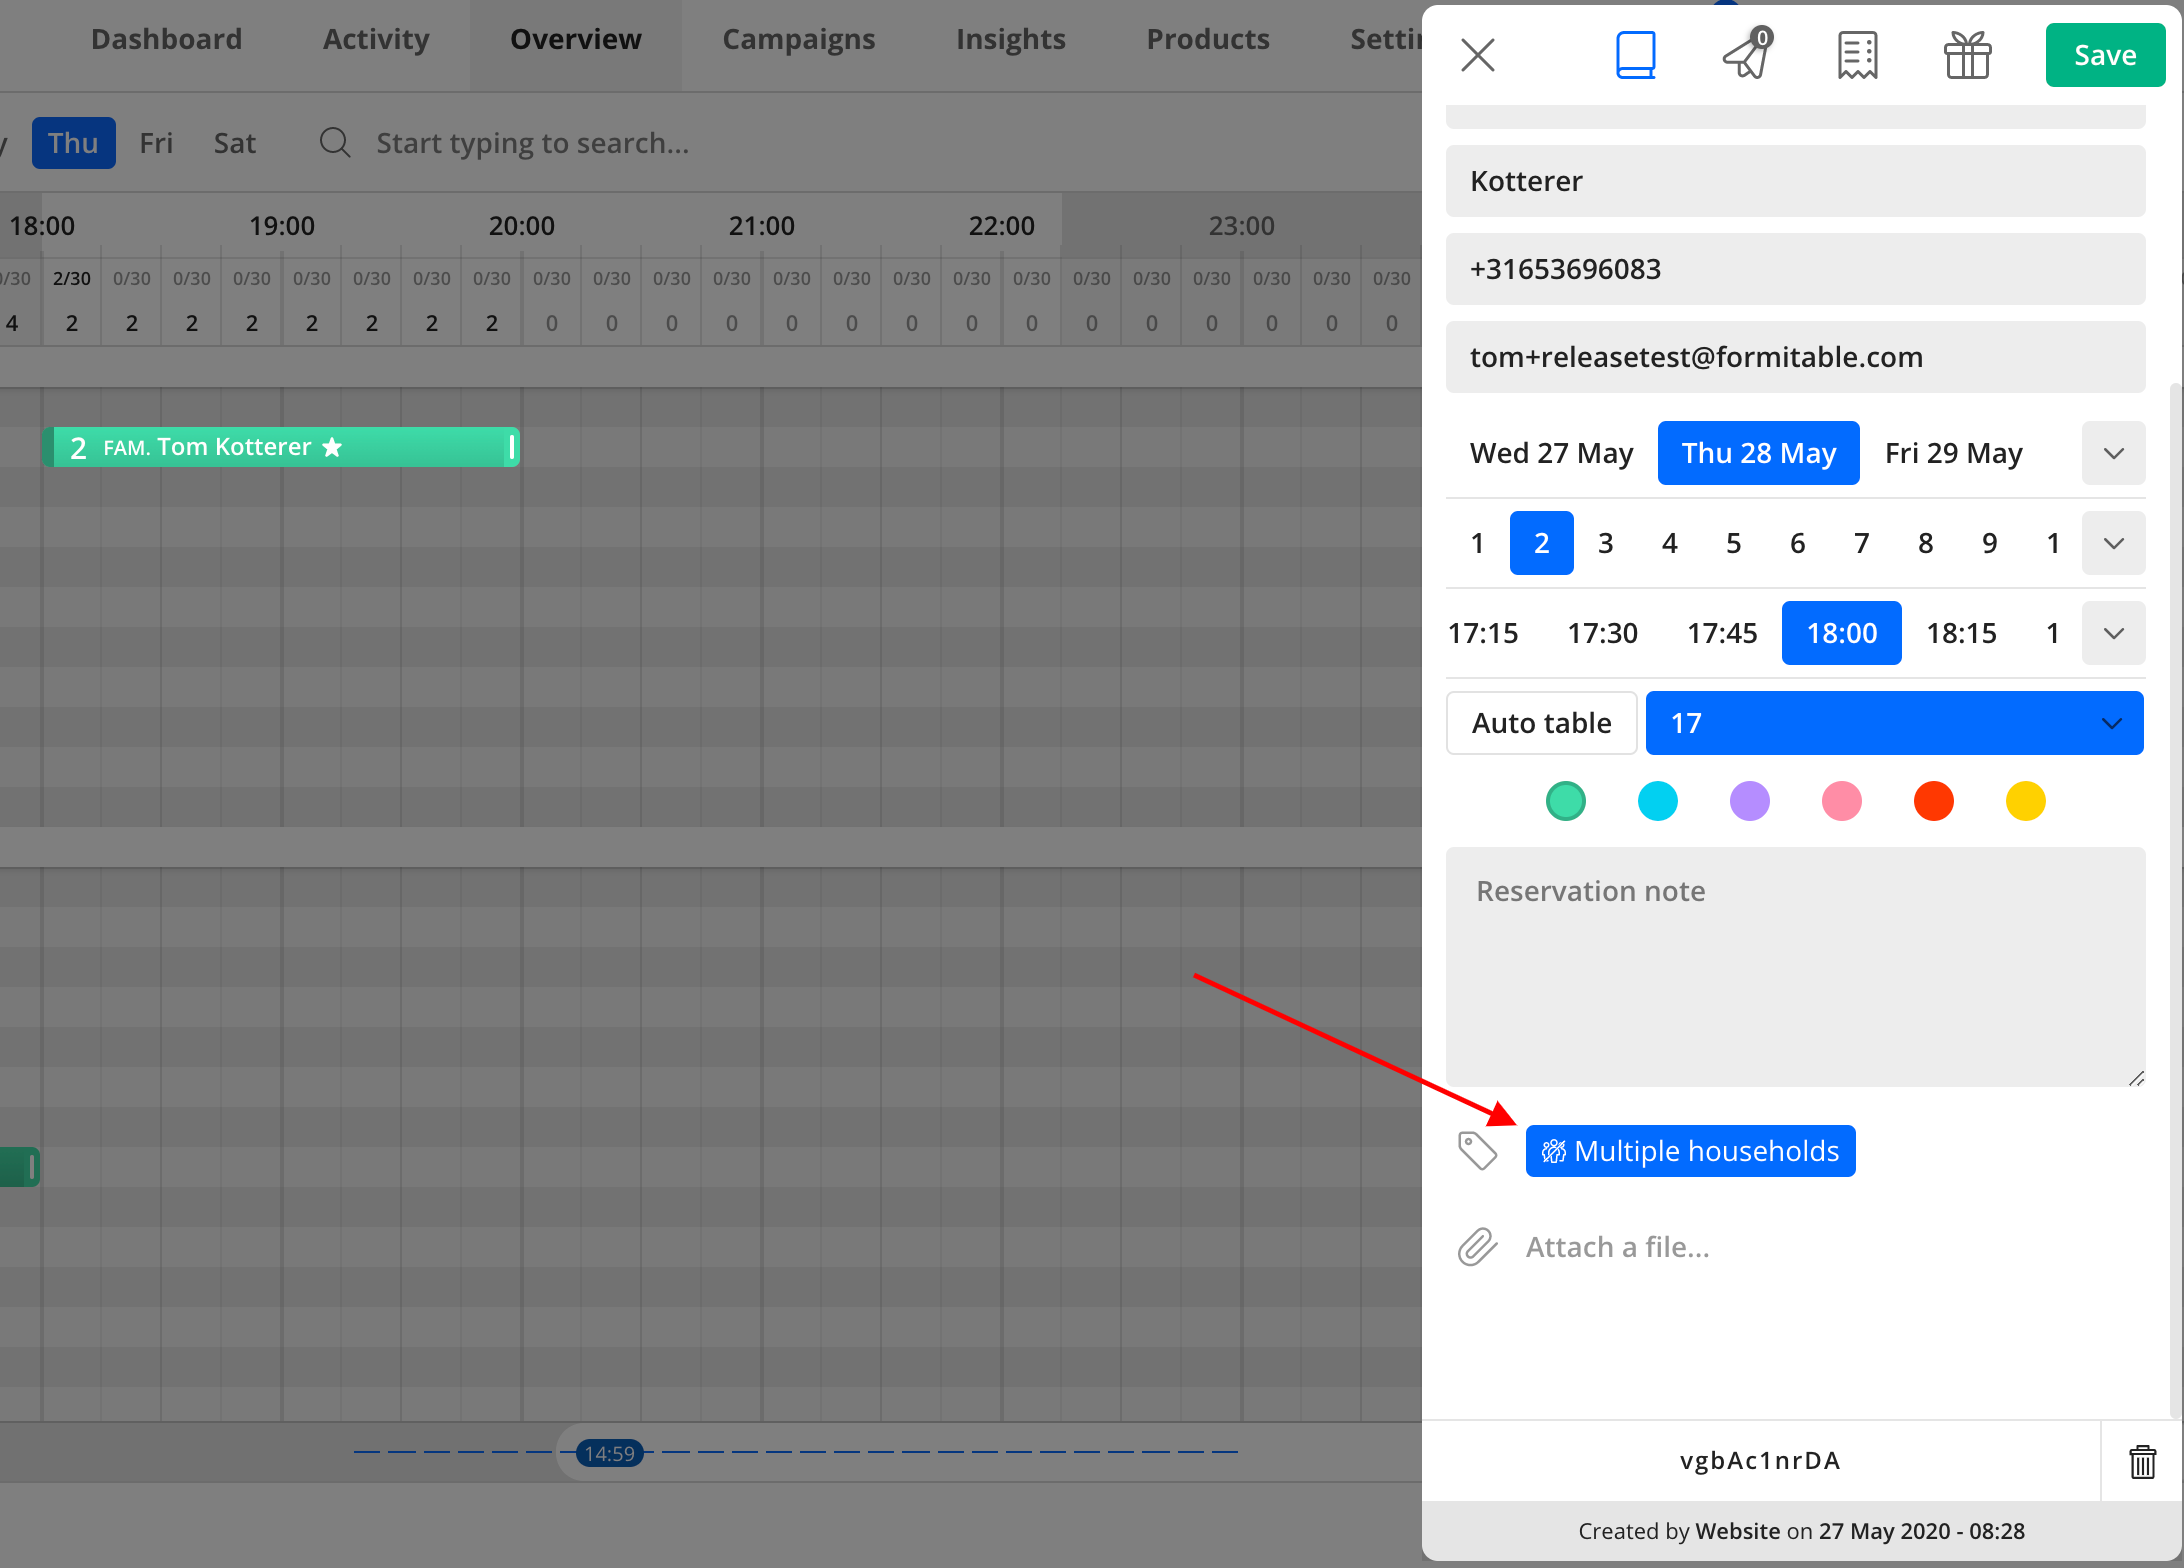Open the booking details book icon

(1635, 55)
